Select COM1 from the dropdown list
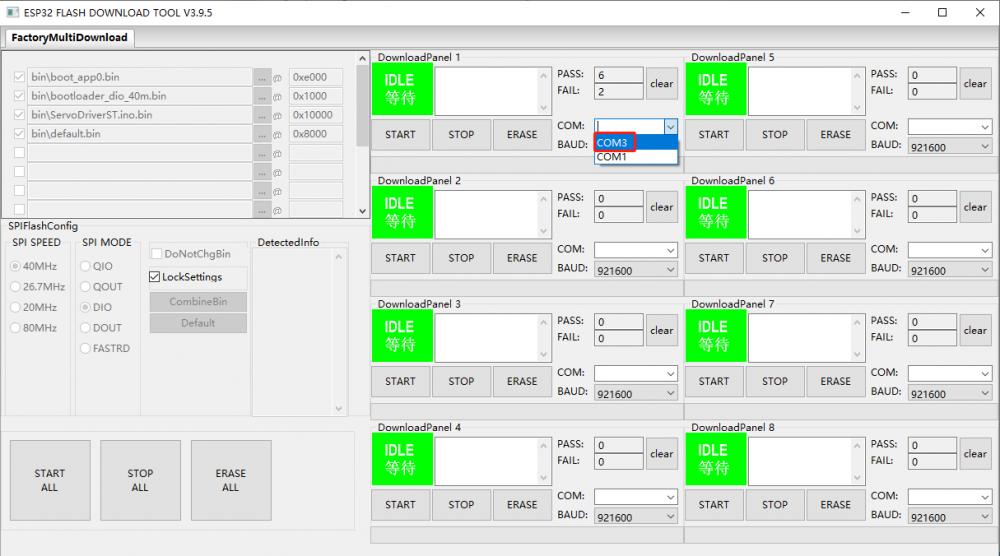This screenshot has width=1000, height=556. (x=612, y=157)
